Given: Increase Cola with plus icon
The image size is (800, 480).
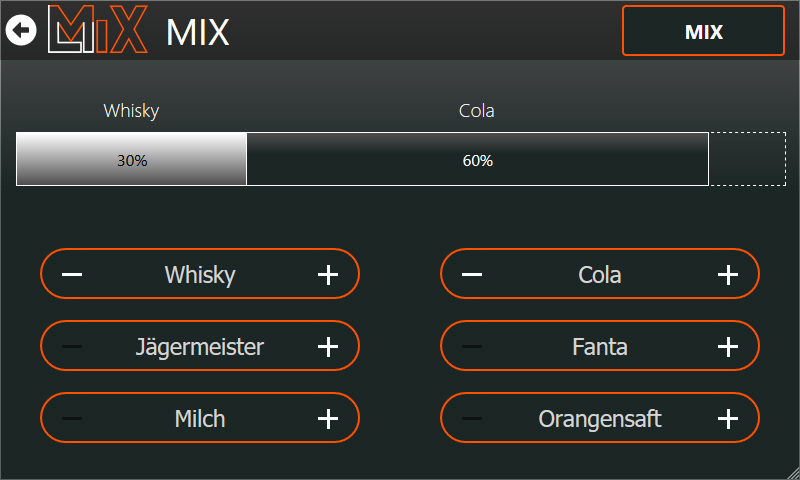Looking at the screenshot, I should [x=728, y=275].
